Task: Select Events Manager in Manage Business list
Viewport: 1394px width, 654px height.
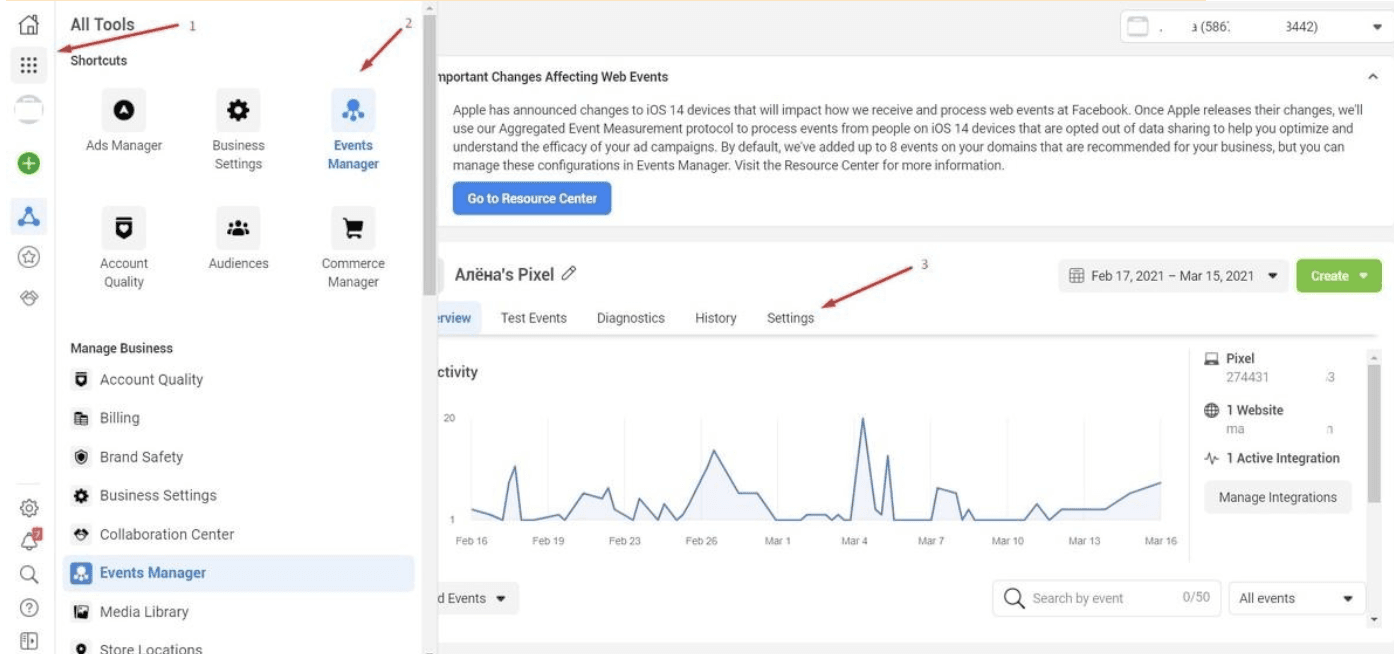Action: click(x=238, y=573)
